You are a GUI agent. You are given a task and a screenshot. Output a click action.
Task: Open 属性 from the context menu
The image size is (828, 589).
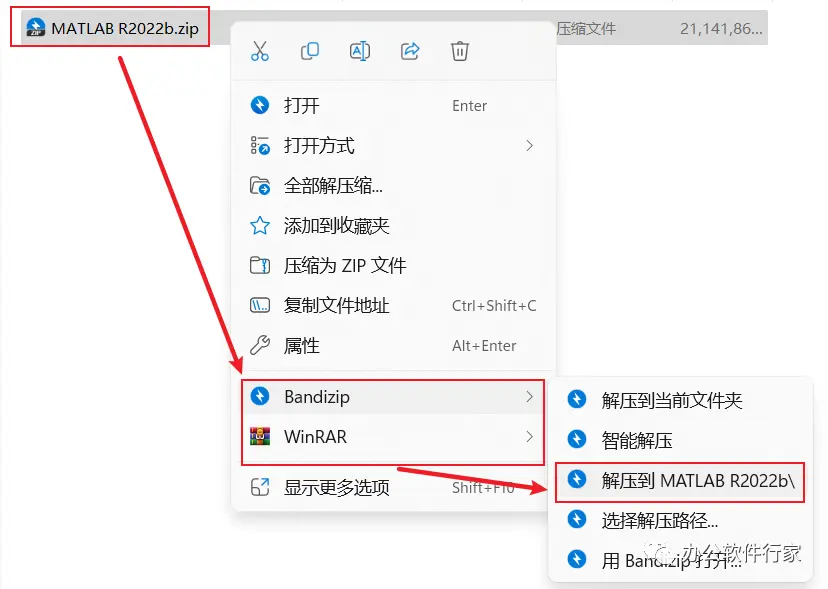pos(393,345)
